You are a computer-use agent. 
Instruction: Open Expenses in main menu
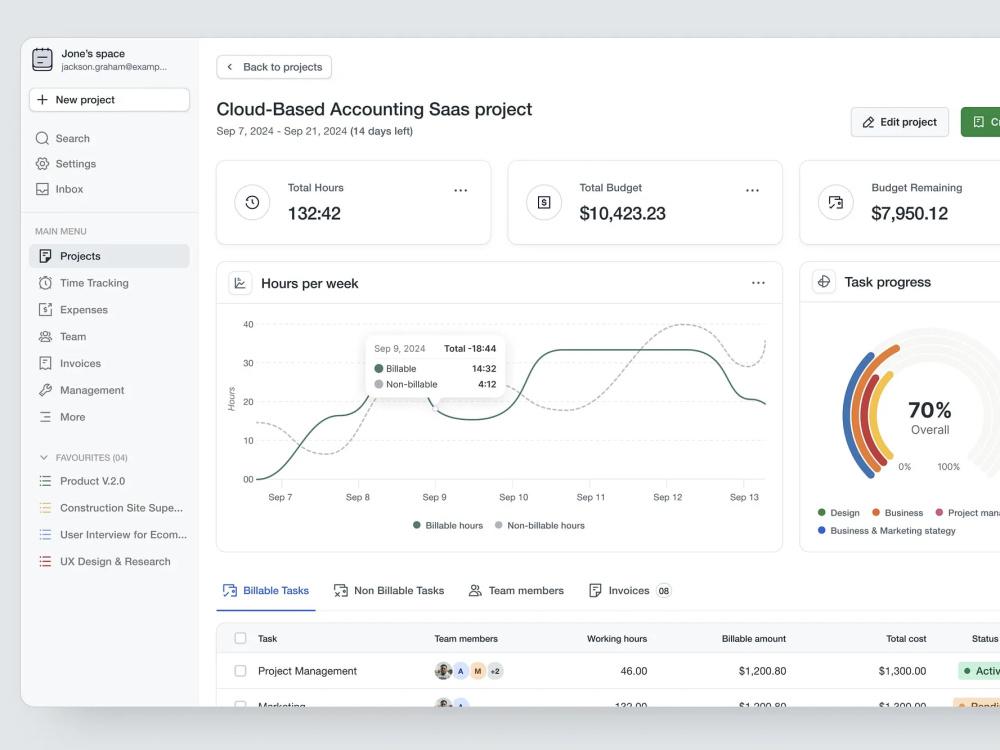point(109,310)
